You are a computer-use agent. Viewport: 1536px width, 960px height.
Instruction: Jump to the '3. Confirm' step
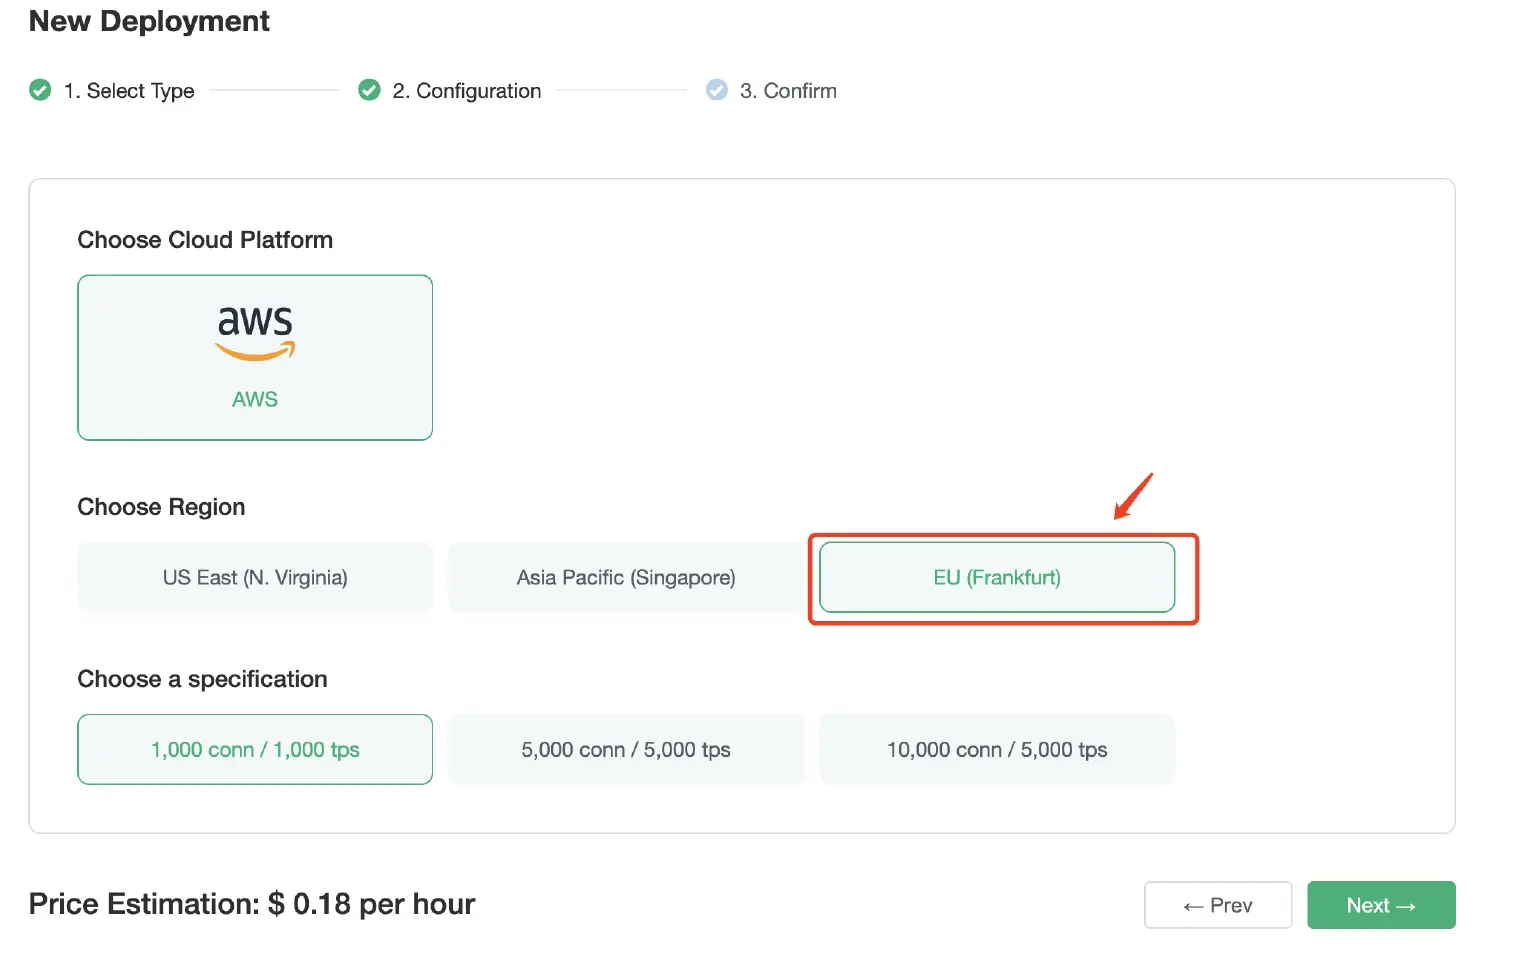(788, 91)
